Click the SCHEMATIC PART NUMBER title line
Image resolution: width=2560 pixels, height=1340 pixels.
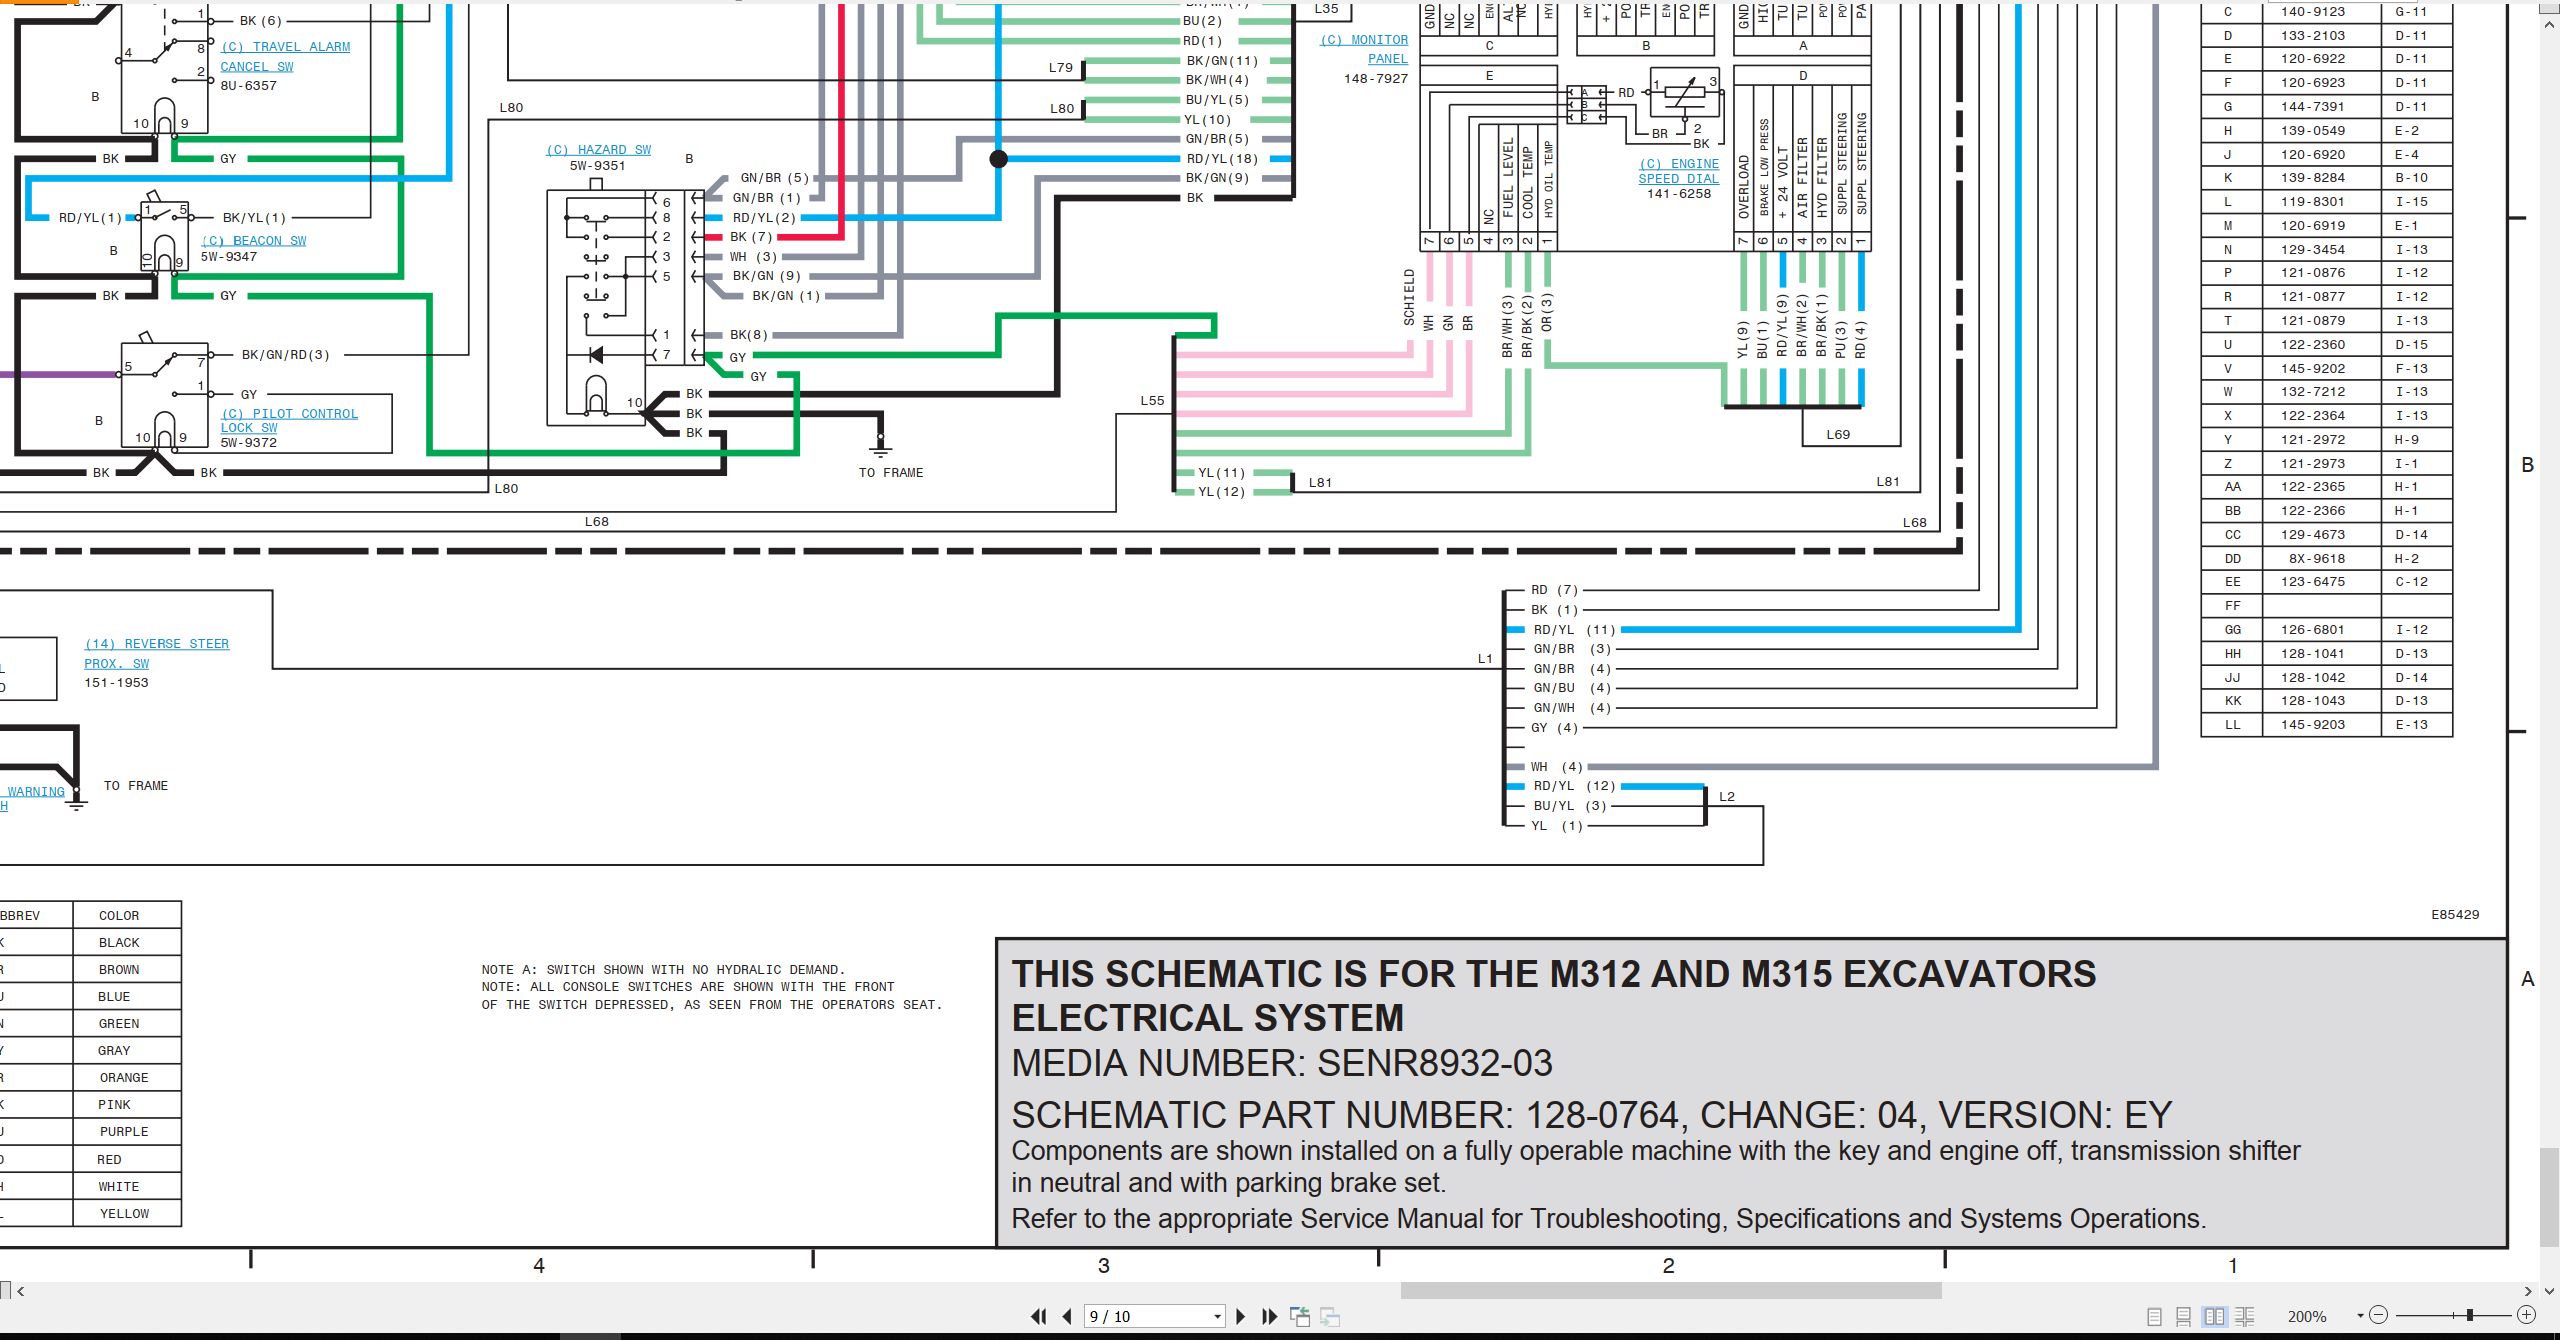coord(1592,1115)
